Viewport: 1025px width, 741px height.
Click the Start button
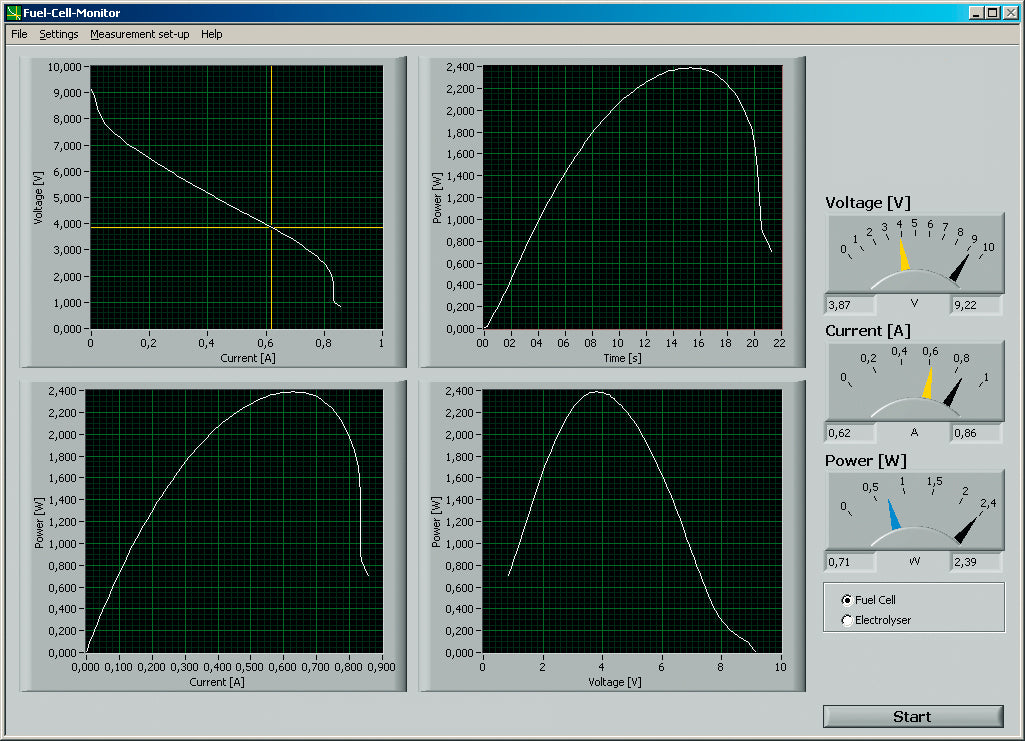[913, 716]
